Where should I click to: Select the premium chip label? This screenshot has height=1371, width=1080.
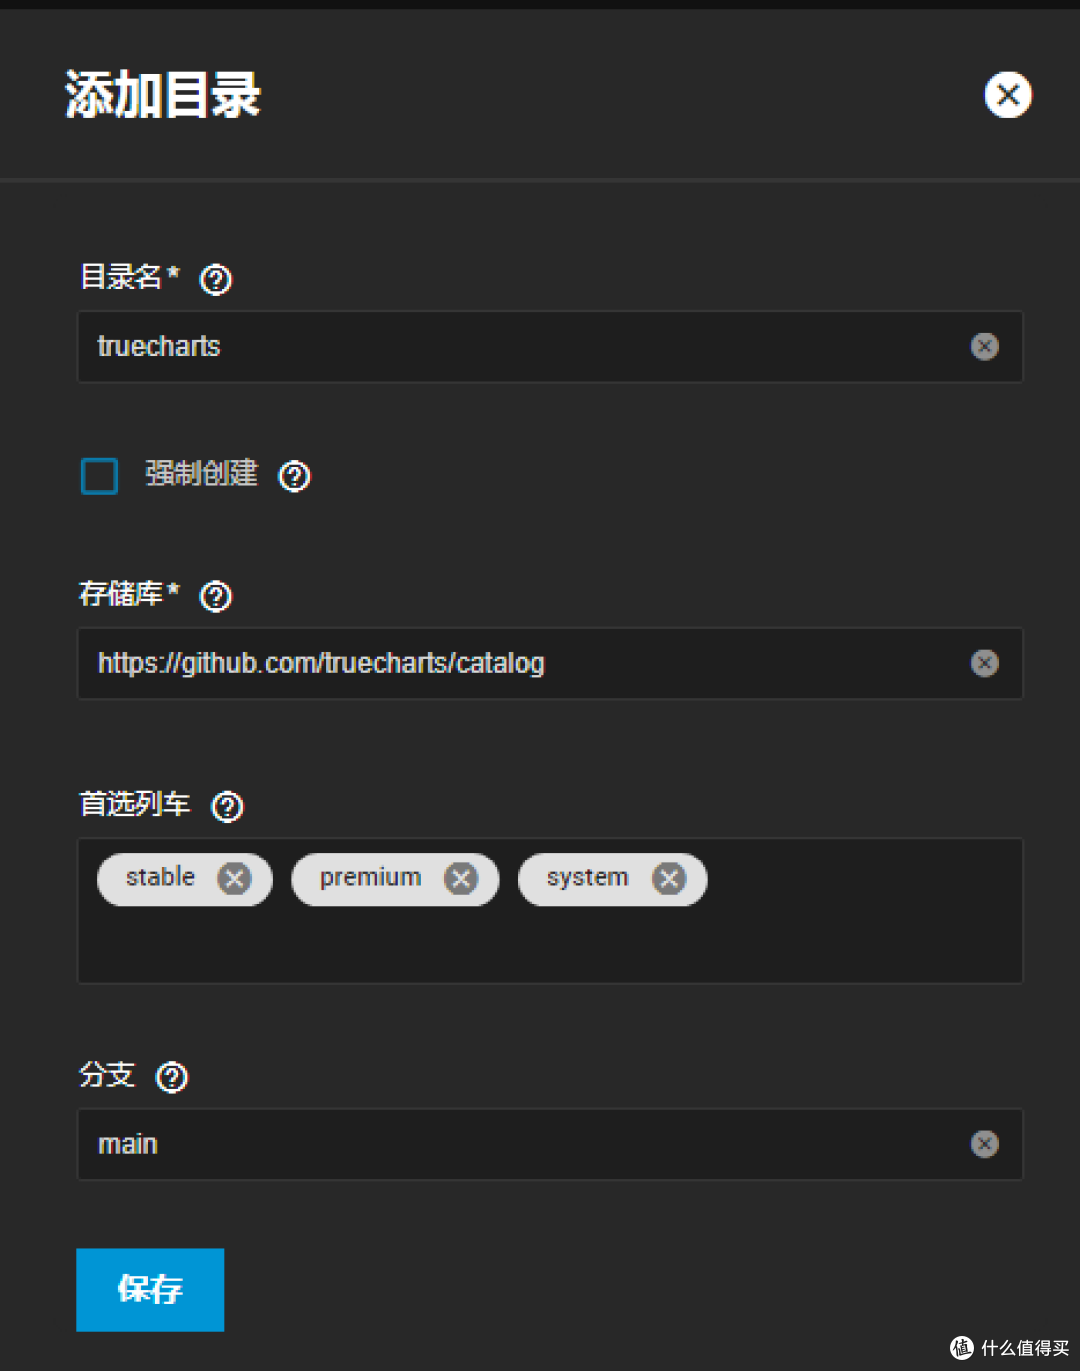click(x=370, y=878)
